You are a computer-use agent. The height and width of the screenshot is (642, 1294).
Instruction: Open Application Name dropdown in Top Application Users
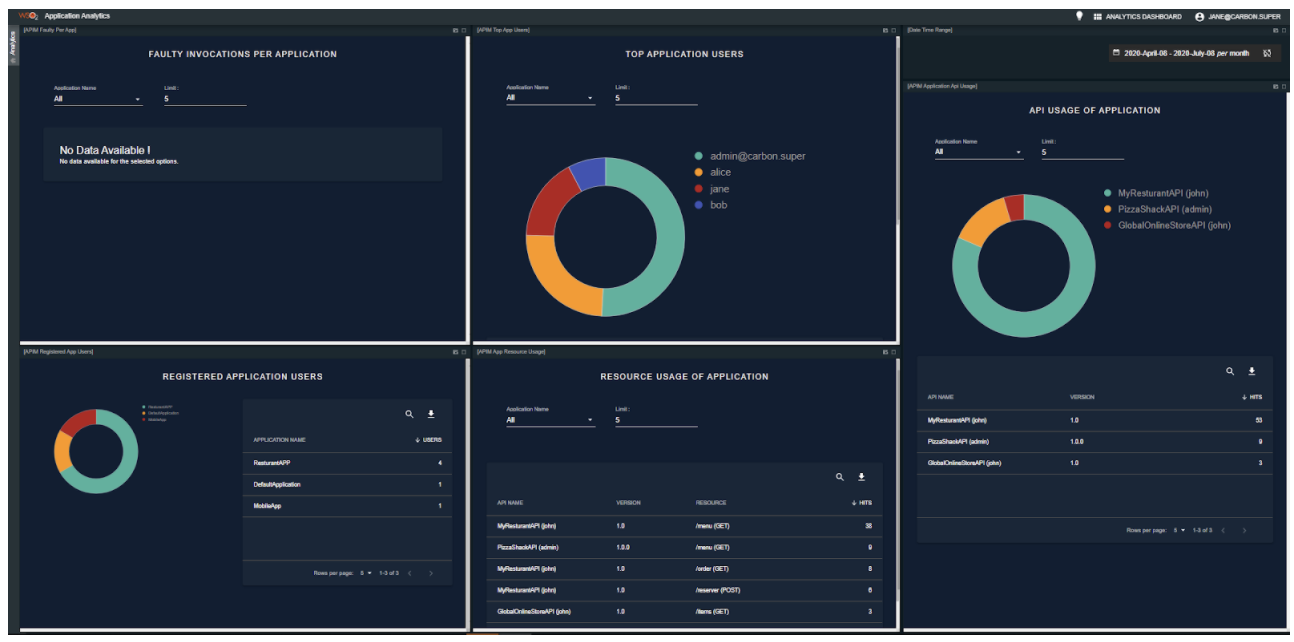[x=550, y=98]
